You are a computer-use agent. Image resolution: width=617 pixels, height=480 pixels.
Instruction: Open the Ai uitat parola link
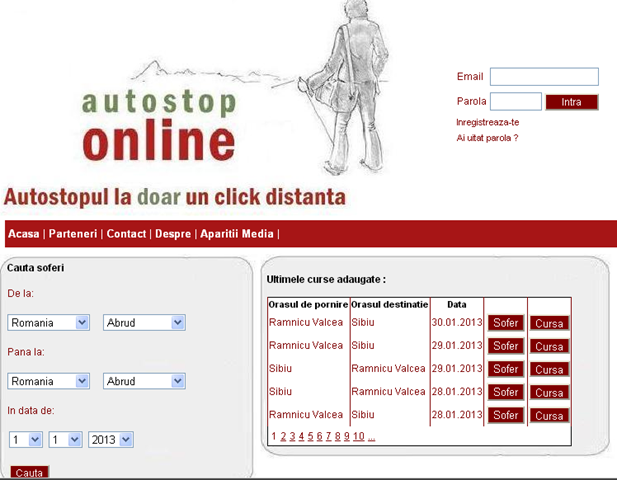[x=487, y=138]
